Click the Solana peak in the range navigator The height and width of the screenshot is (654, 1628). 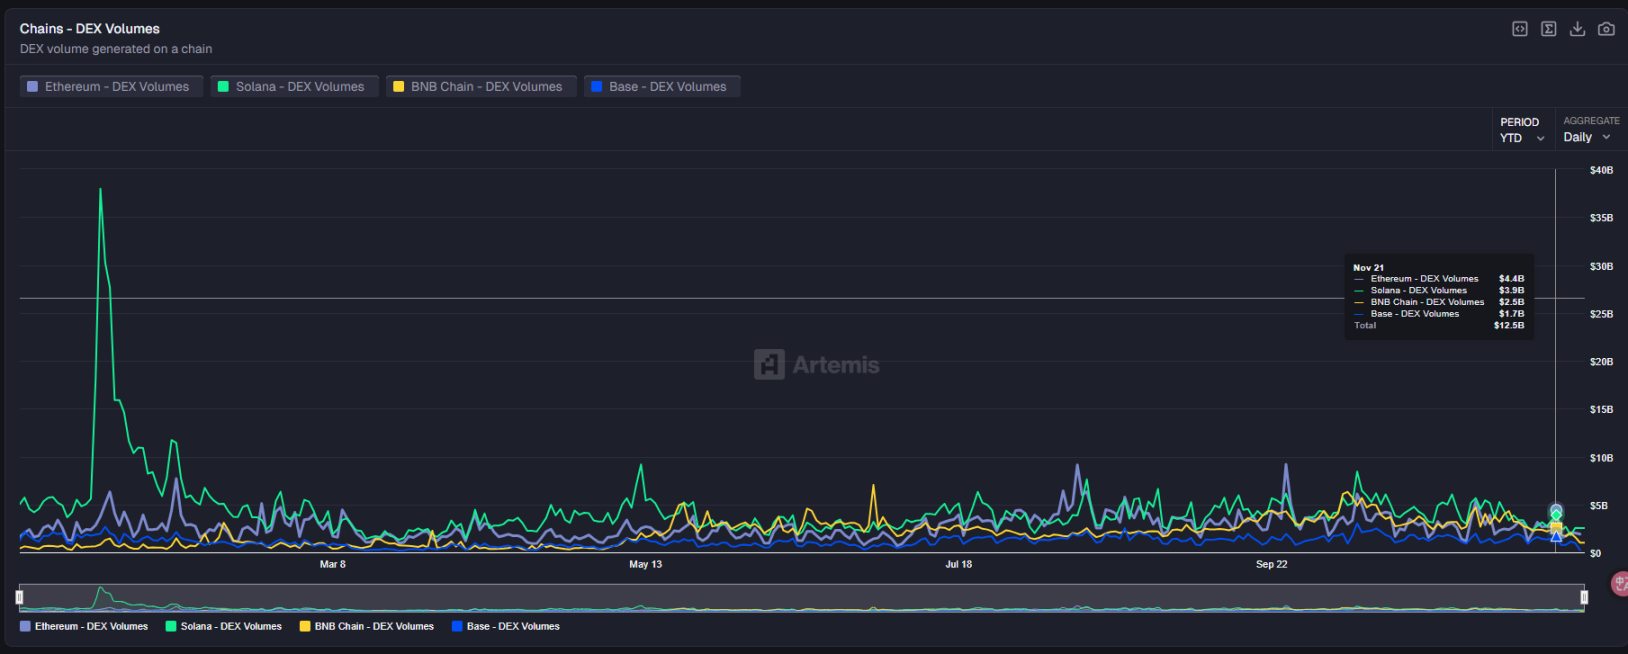pyautogui.click(x=99, y=592)
